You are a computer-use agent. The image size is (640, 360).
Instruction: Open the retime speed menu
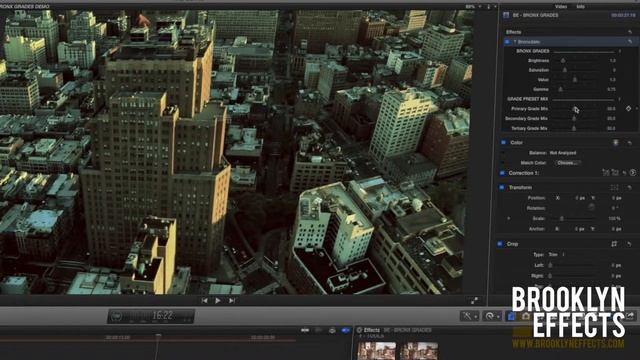tap(491, 316)
